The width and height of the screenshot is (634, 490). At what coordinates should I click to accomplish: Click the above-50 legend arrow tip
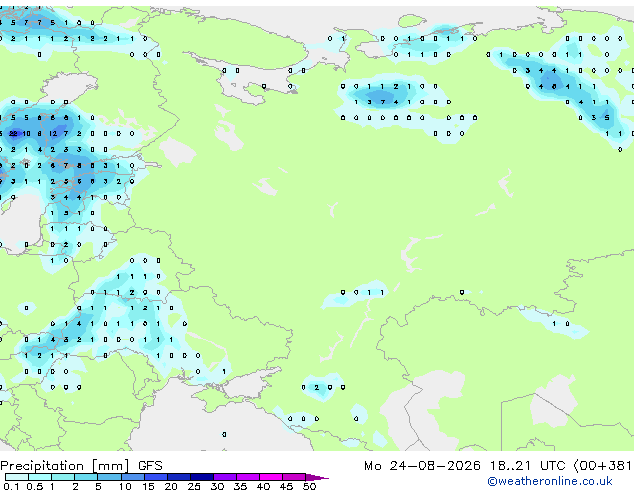pyautogui.click(x=318, y=477)
